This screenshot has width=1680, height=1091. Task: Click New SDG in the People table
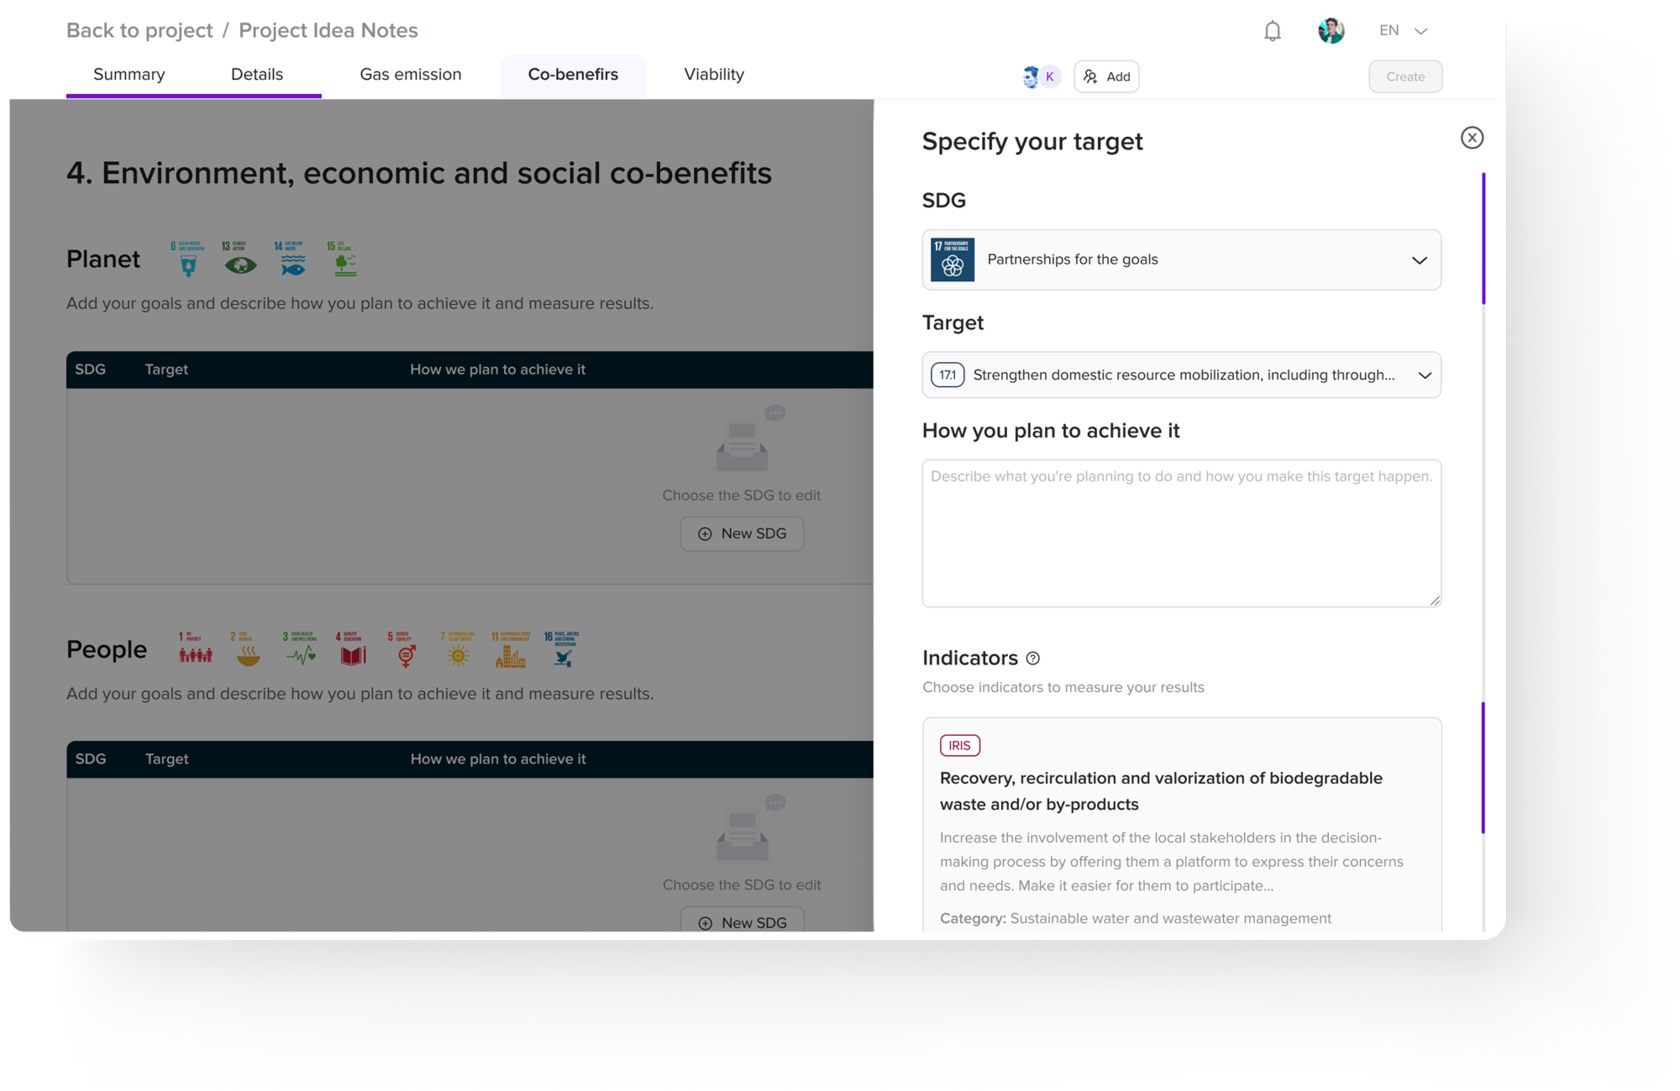point(742,920)
